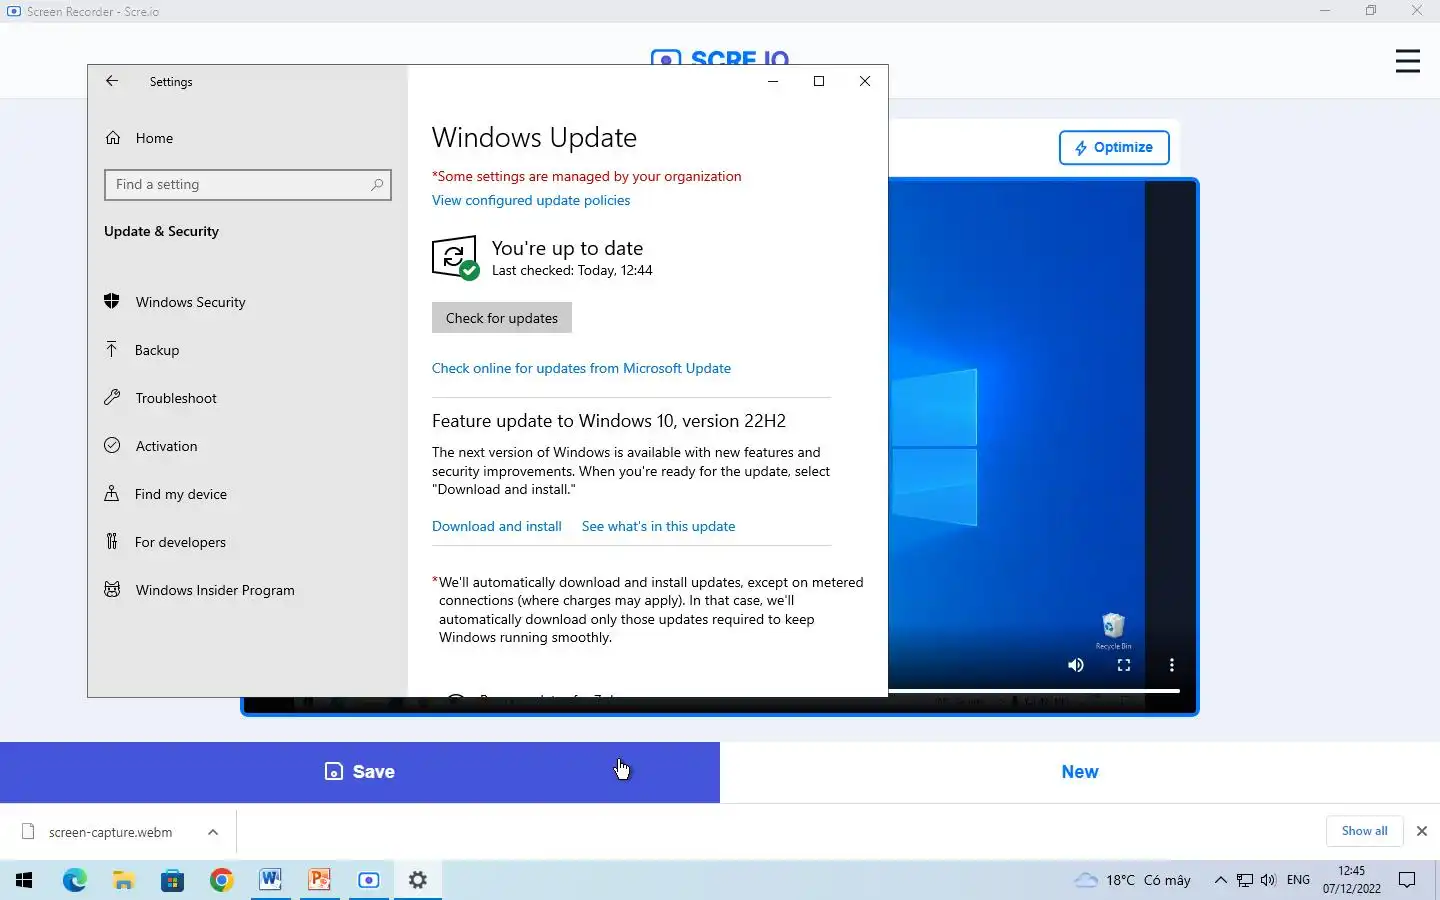Open View configured update policies link
Image resolution: width=1440 pixels, height=900 pixels.
click(531, 200)
